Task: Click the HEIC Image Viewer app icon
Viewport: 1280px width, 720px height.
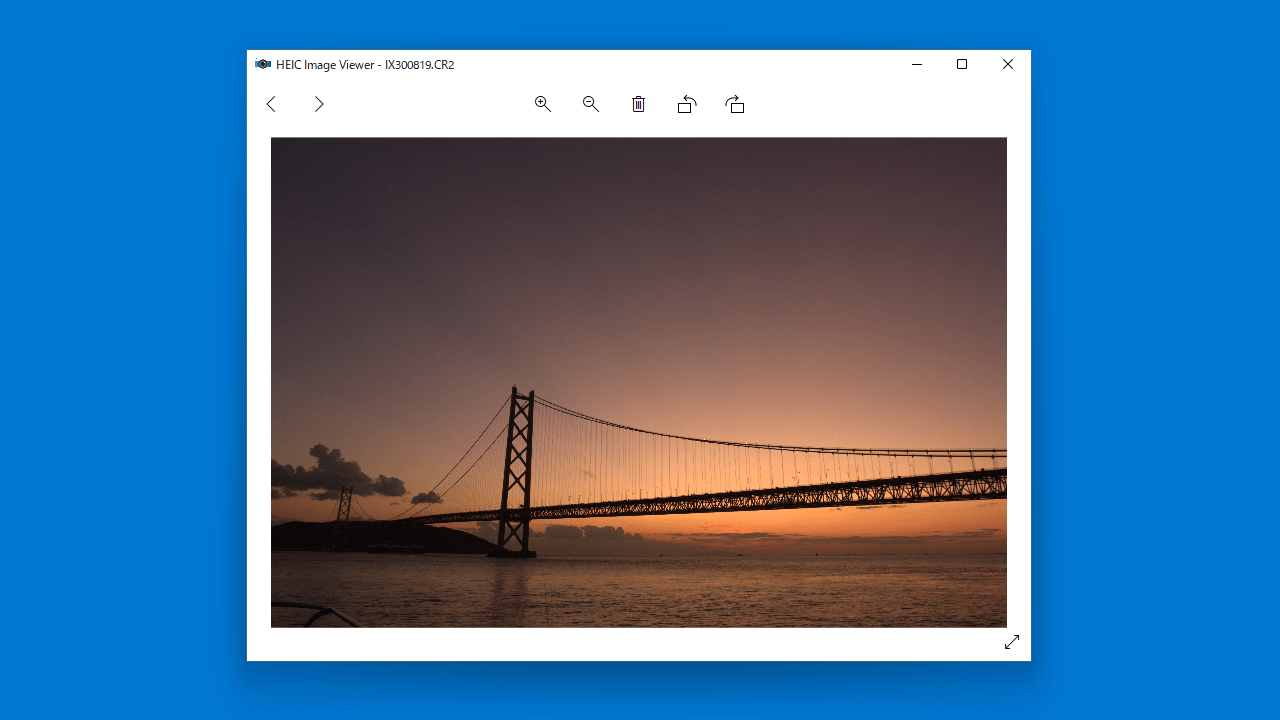Action: [x=263, y=64]
